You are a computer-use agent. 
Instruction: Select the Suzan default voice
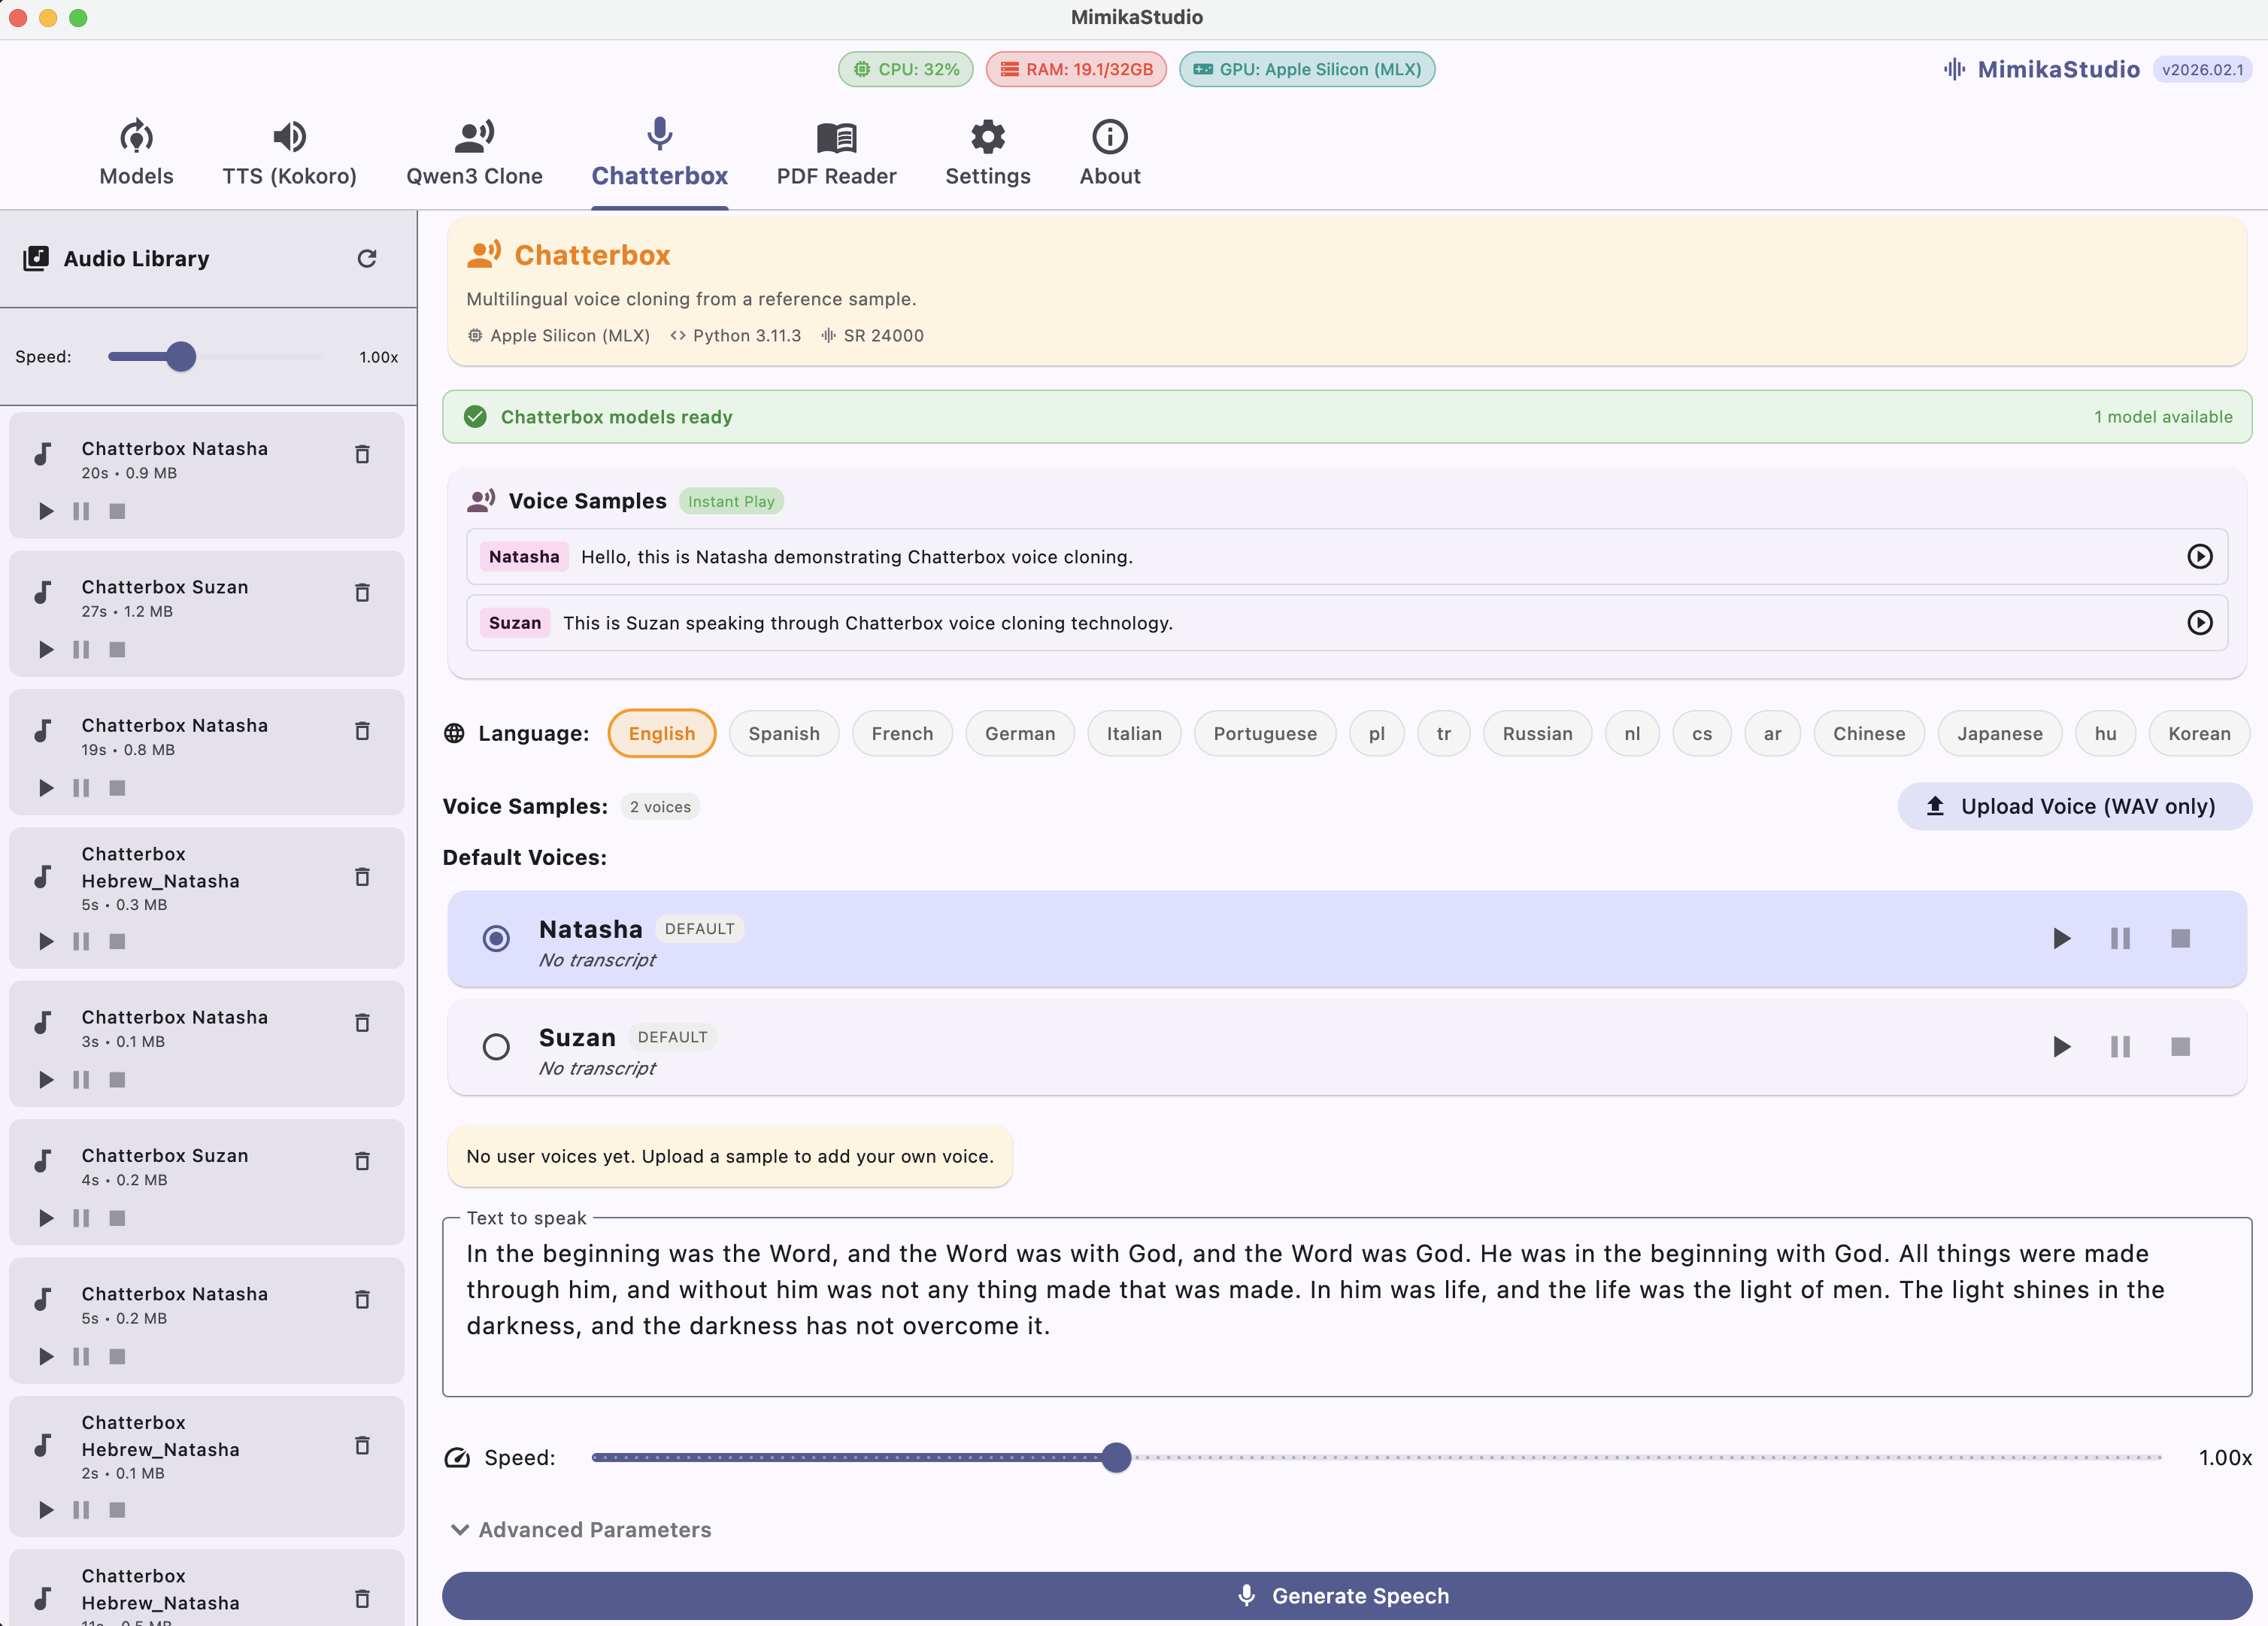[496, 1047]
